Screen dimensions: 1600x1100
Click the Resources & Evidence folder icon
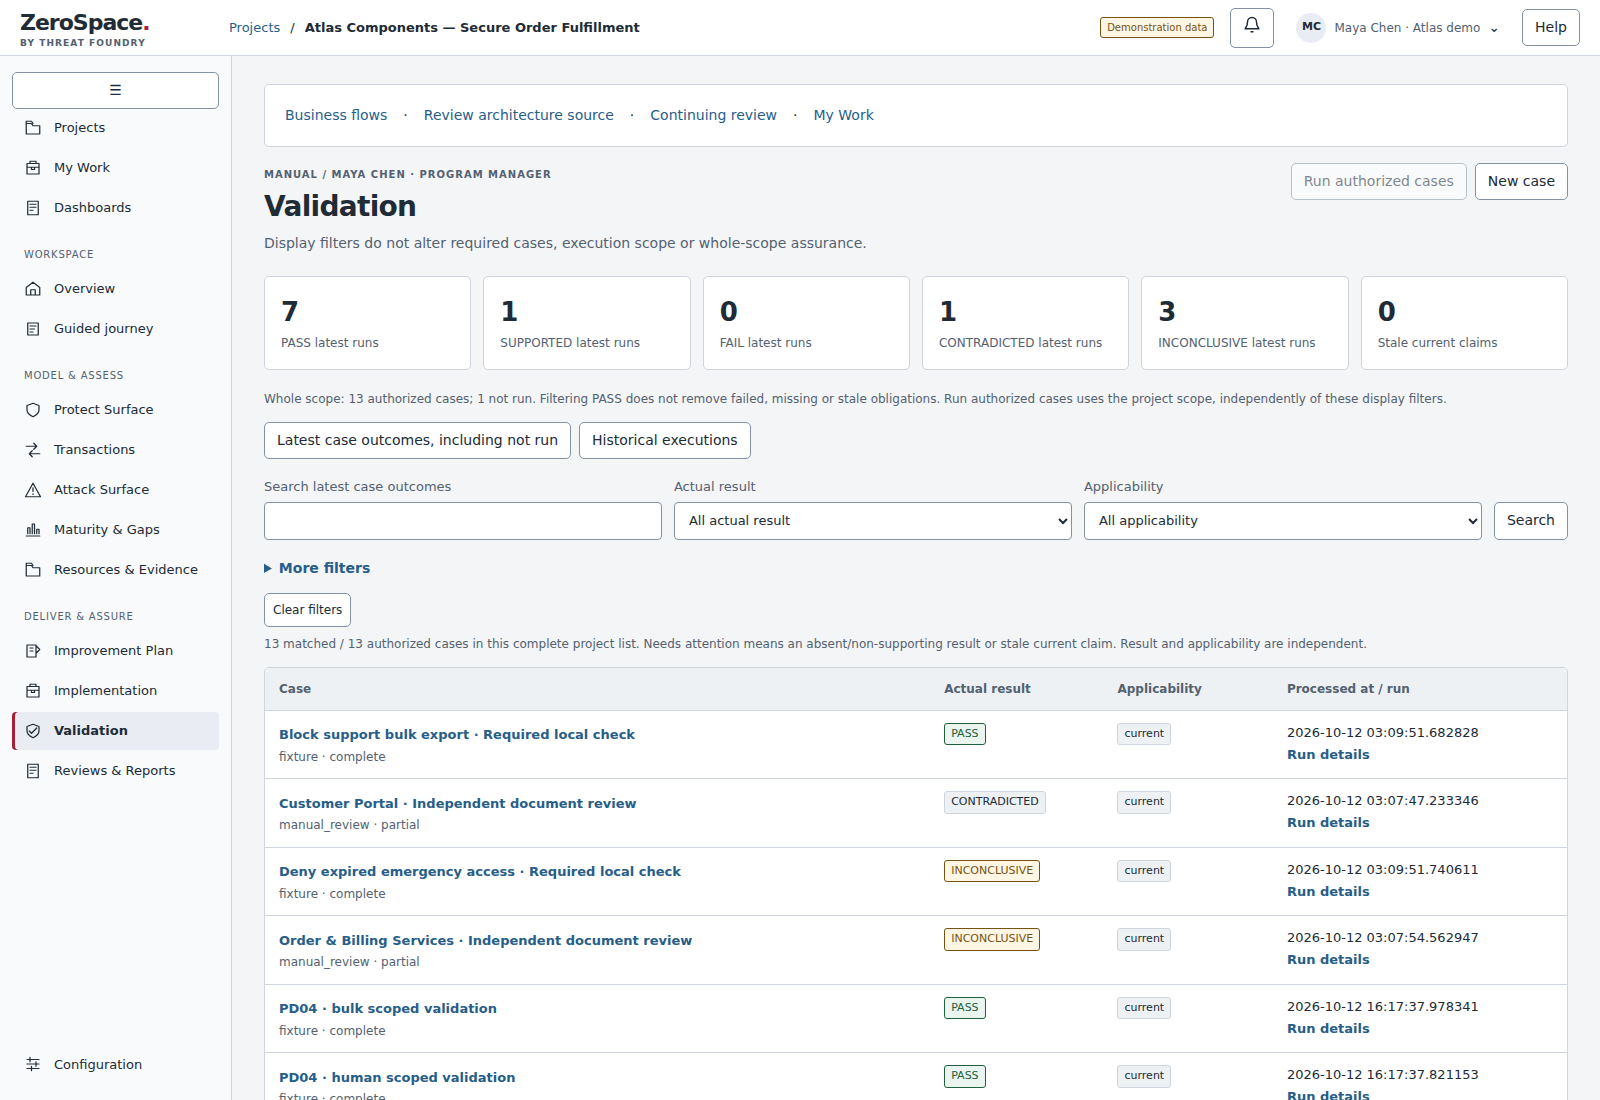(33, 570)
